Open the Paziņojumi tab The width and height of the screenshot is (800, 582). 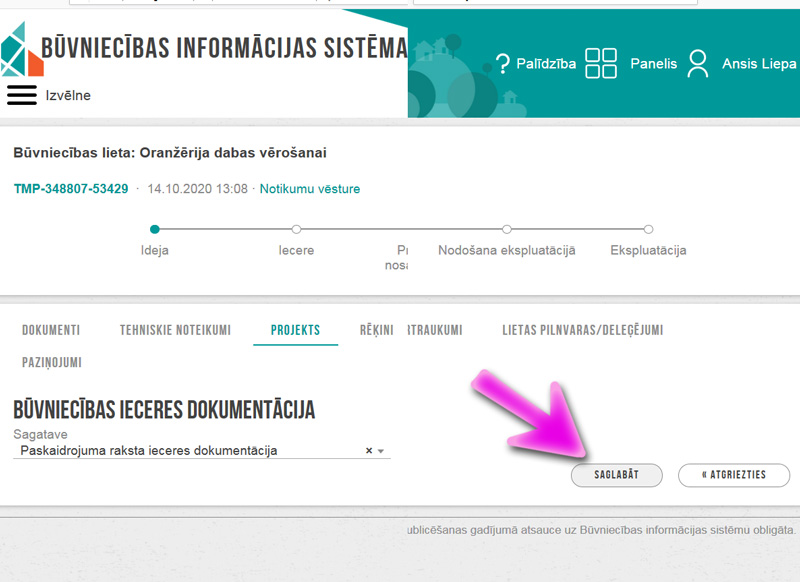[52, 362]
